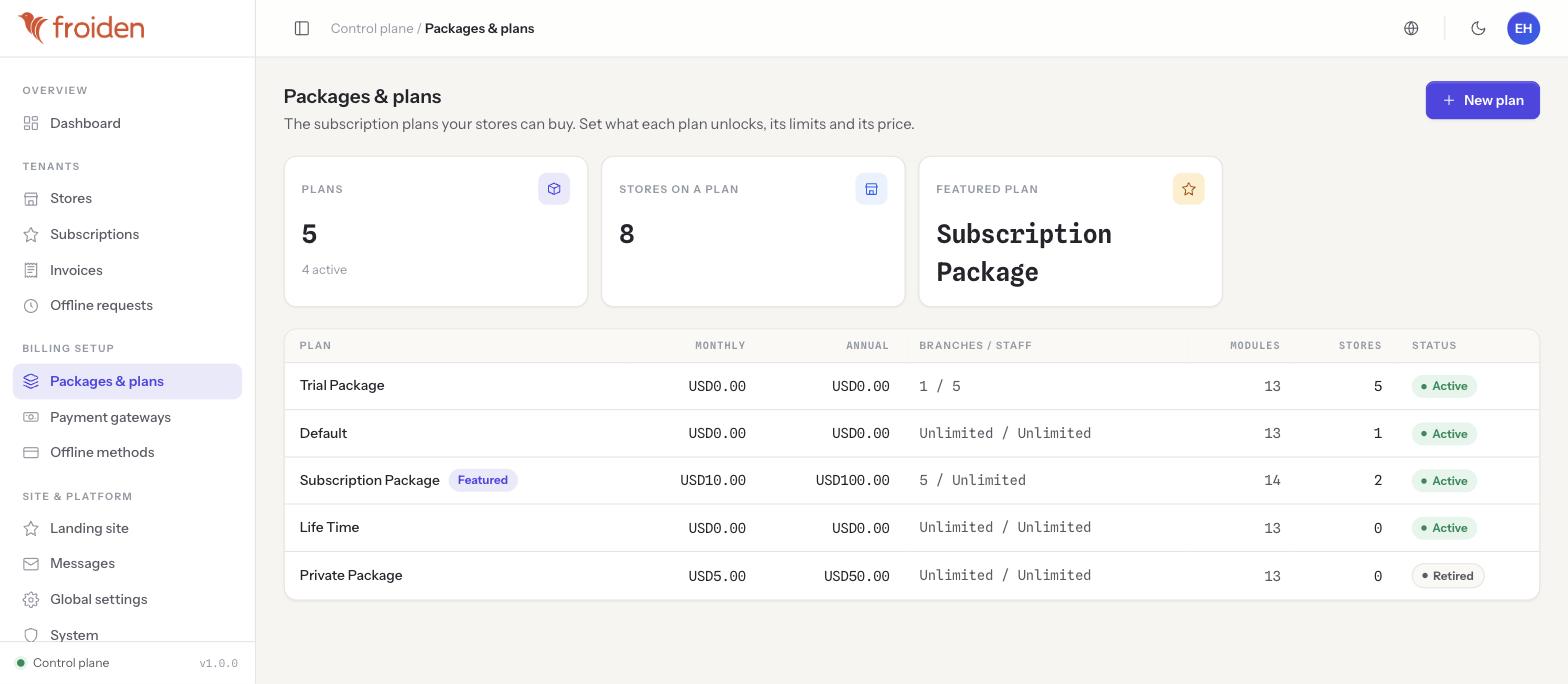Image resolution: width=1568 pixels, height=684 pixels.
Task: Select Payment gateways in Billing setup
Action: pos(127,417)
